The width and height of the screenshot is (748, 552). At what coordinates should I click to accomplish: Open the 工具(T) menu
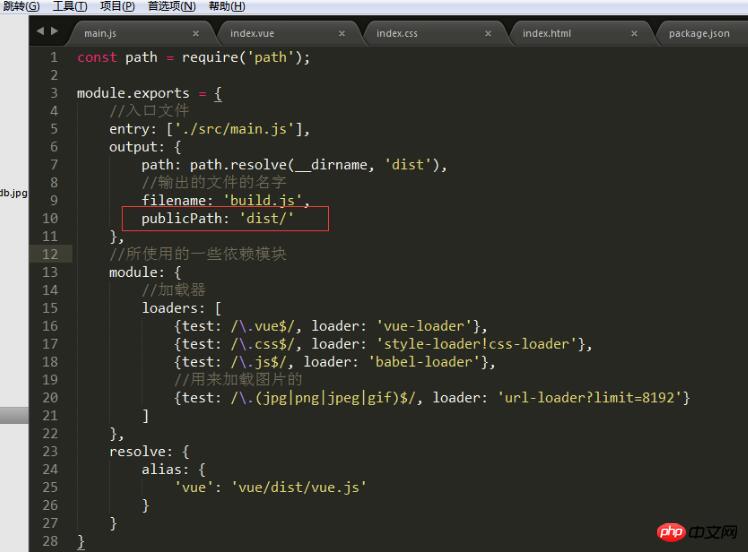point(70,6)
